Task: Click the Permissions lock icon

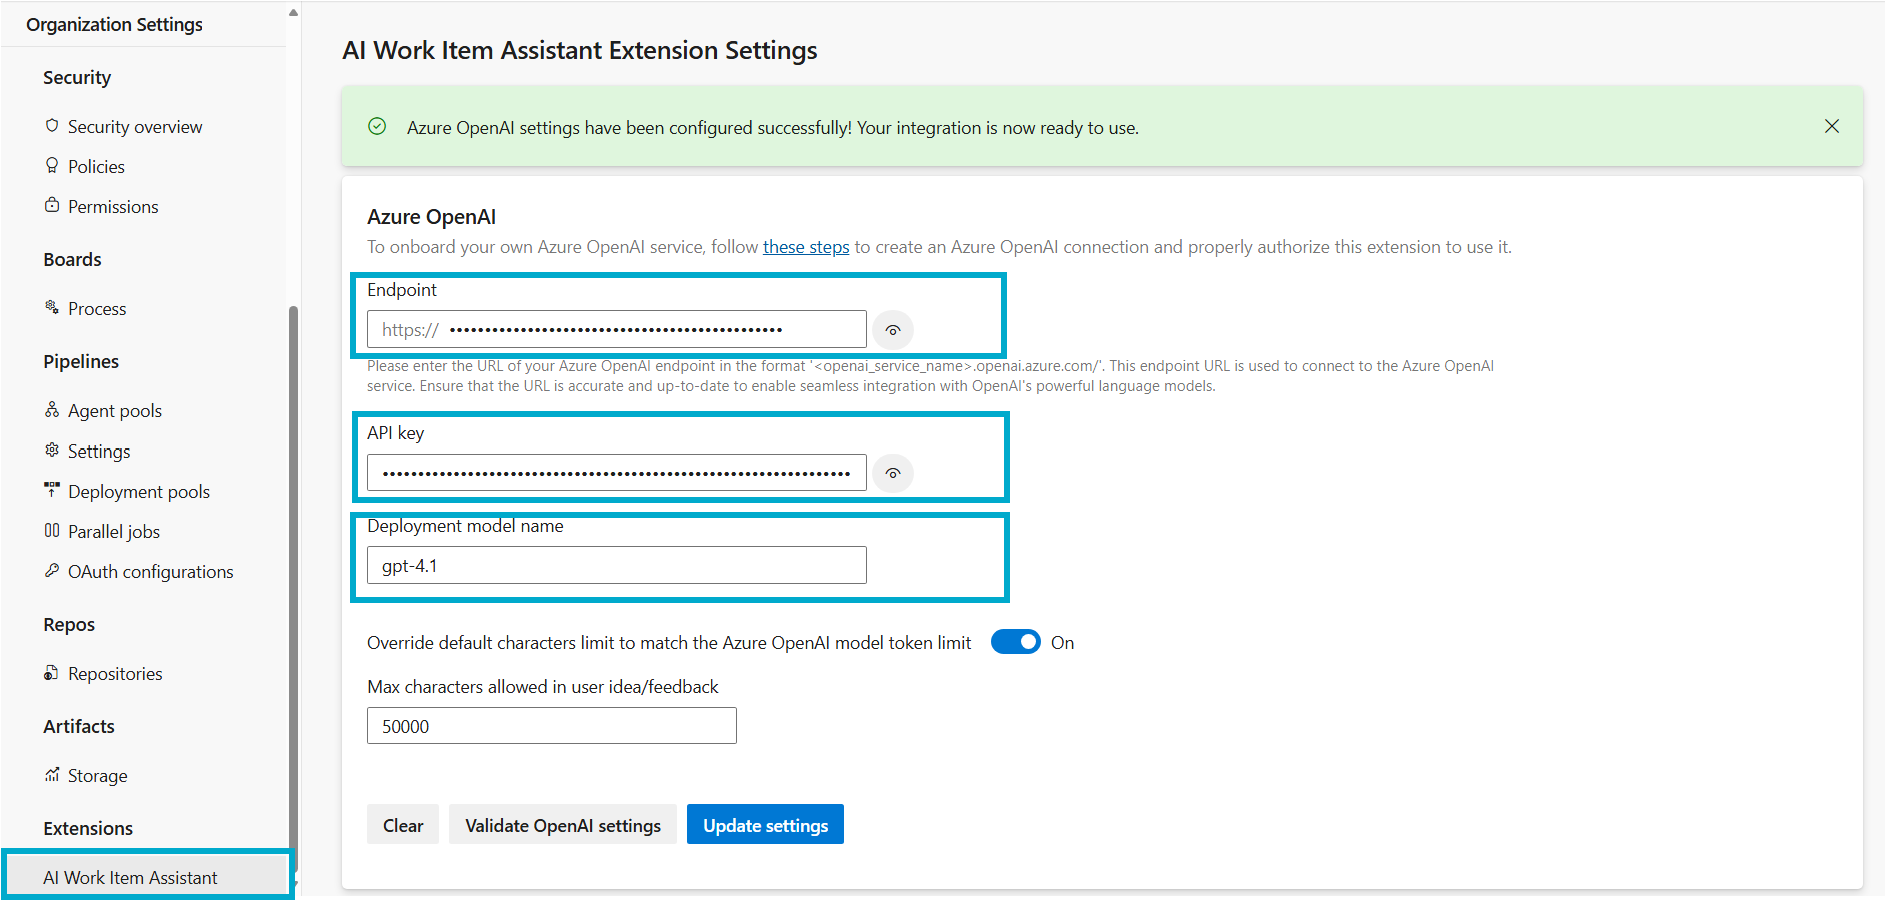Action: (x=52, y=206)
